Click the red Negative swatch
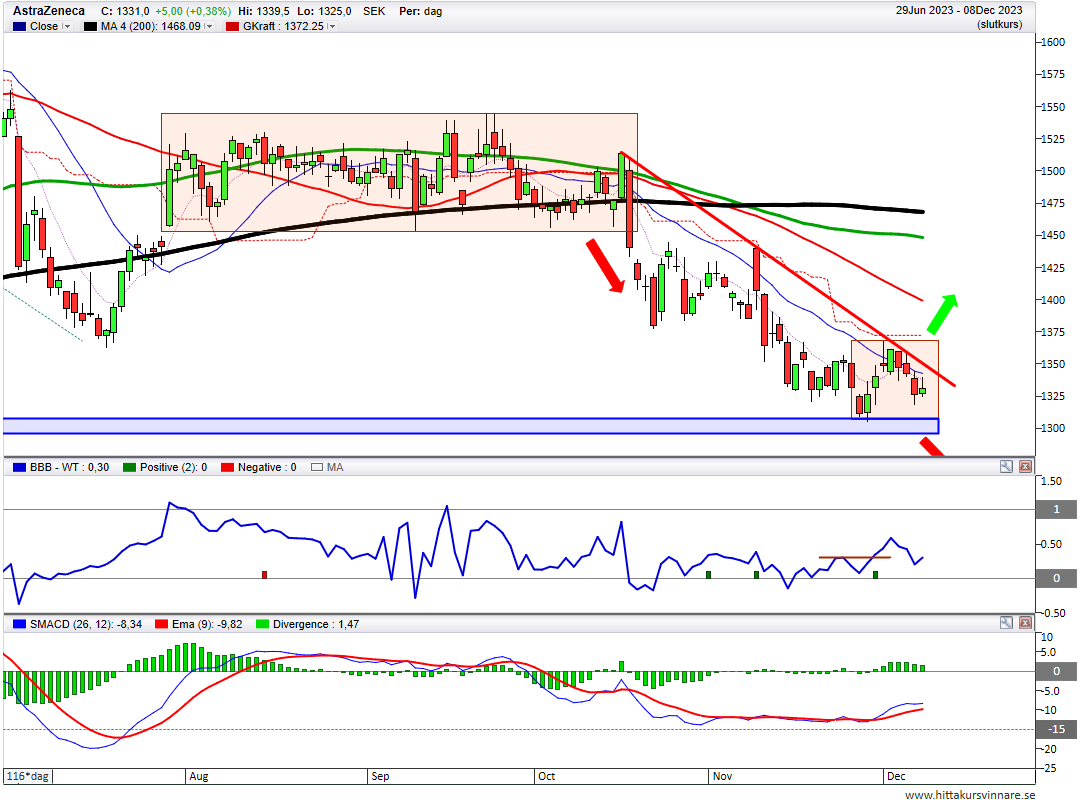Image resolution: width=1080 pixels, height=800 pixels. click(227, 467)
